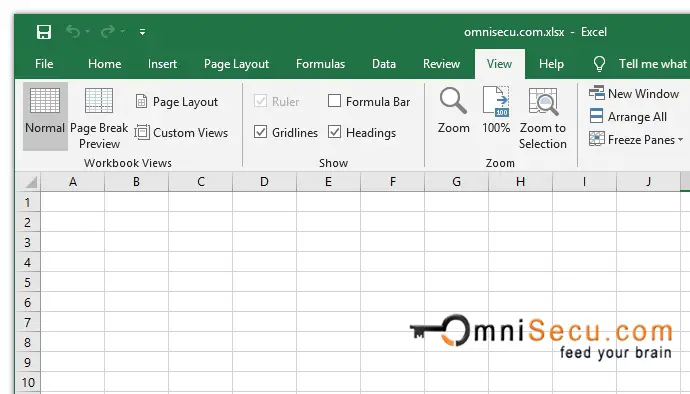The image size is (690, 394).
Task: Select column D header
Action: point(264,182)
